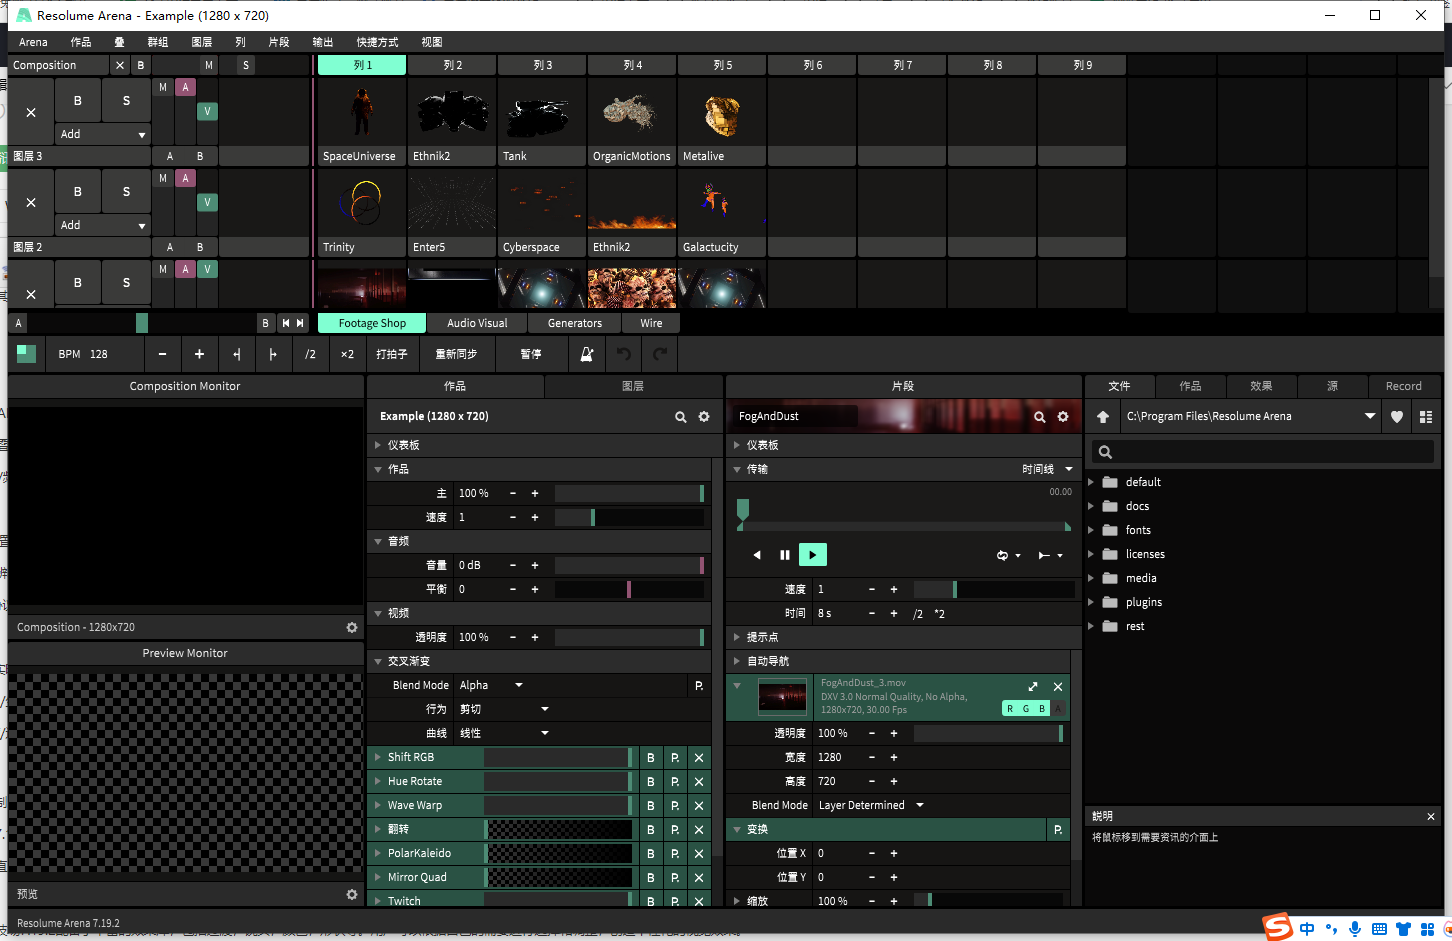
Task: Click the ×2 tempo double button
Action: tap(347, 354)
